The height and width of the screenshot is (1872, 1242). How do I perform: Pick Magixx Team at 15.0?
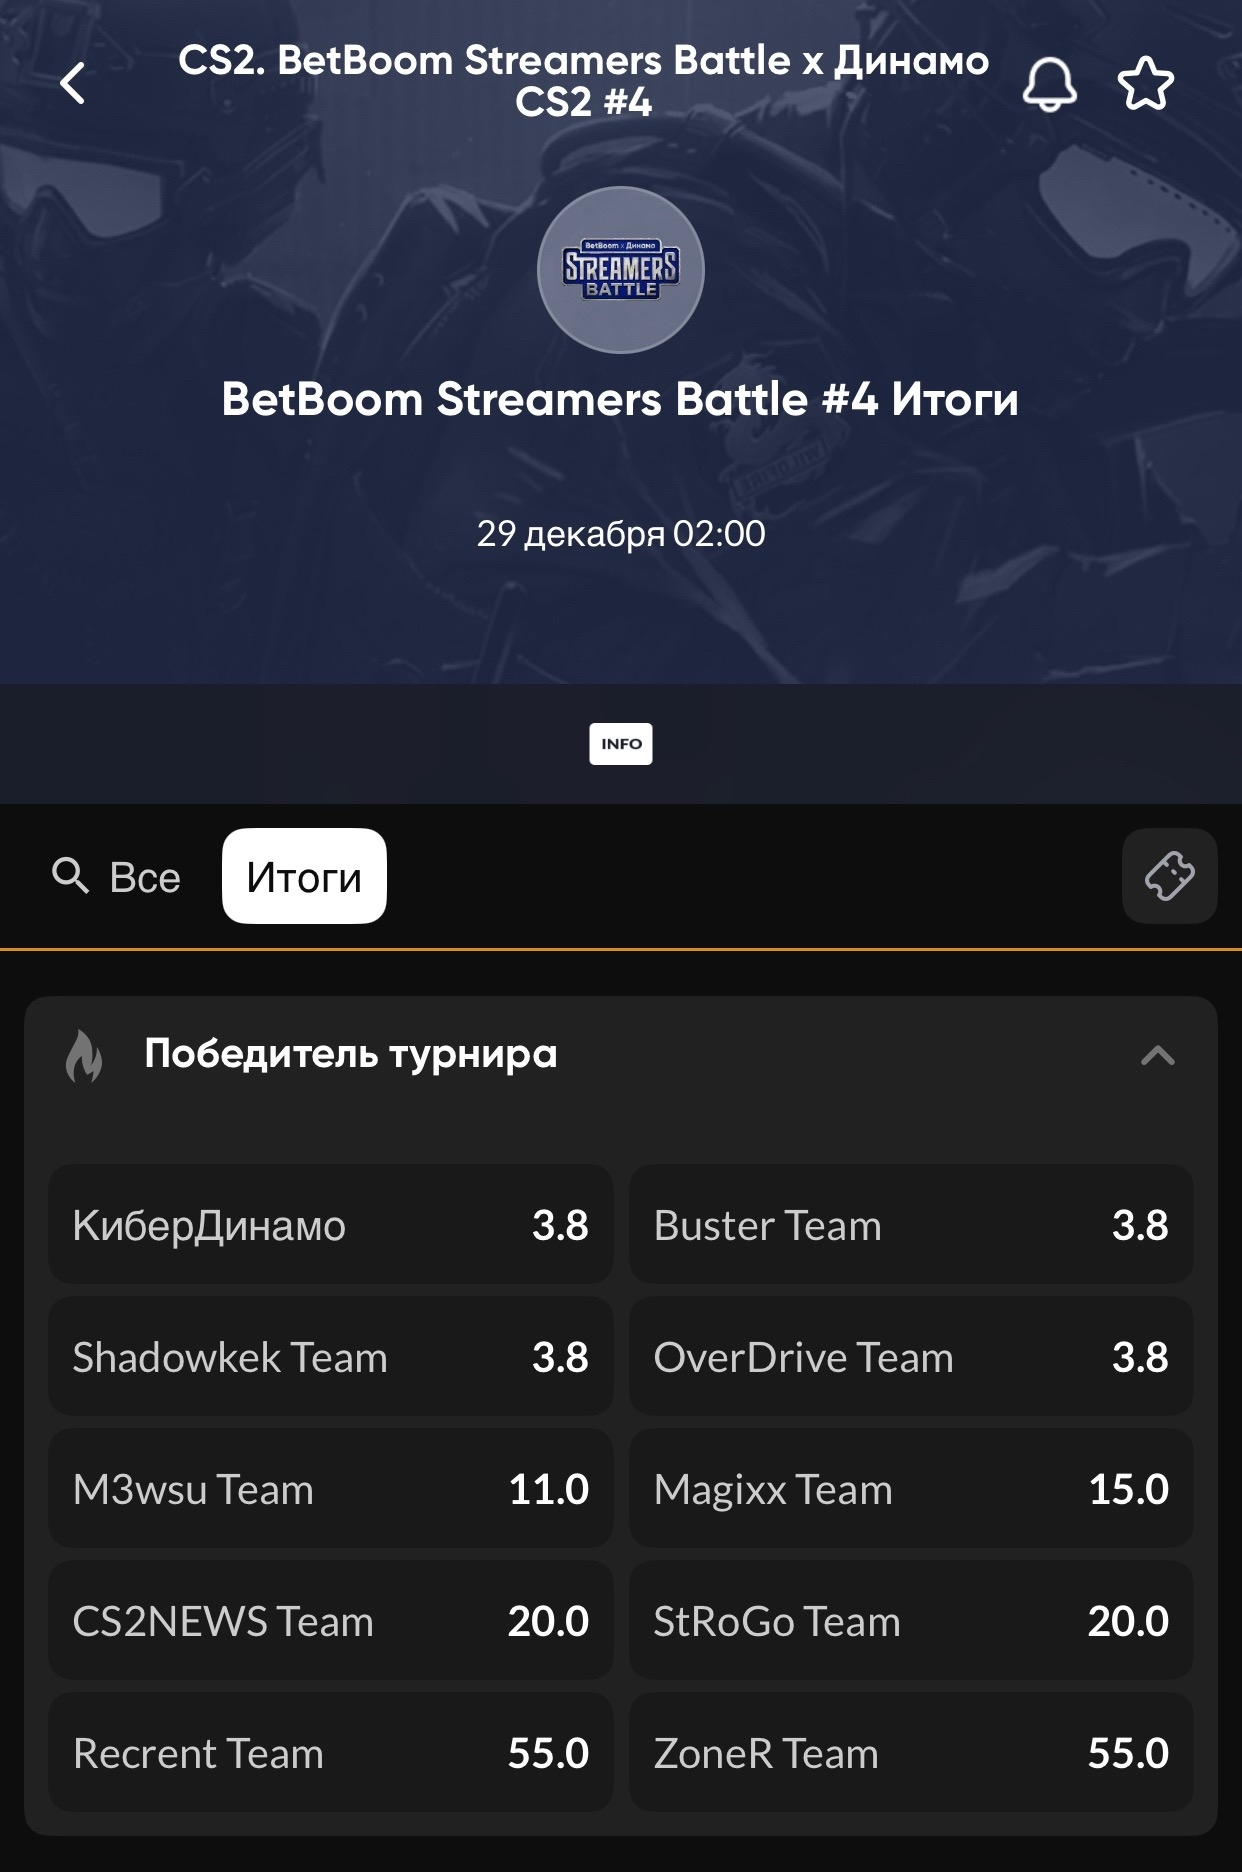[910, 1489]
